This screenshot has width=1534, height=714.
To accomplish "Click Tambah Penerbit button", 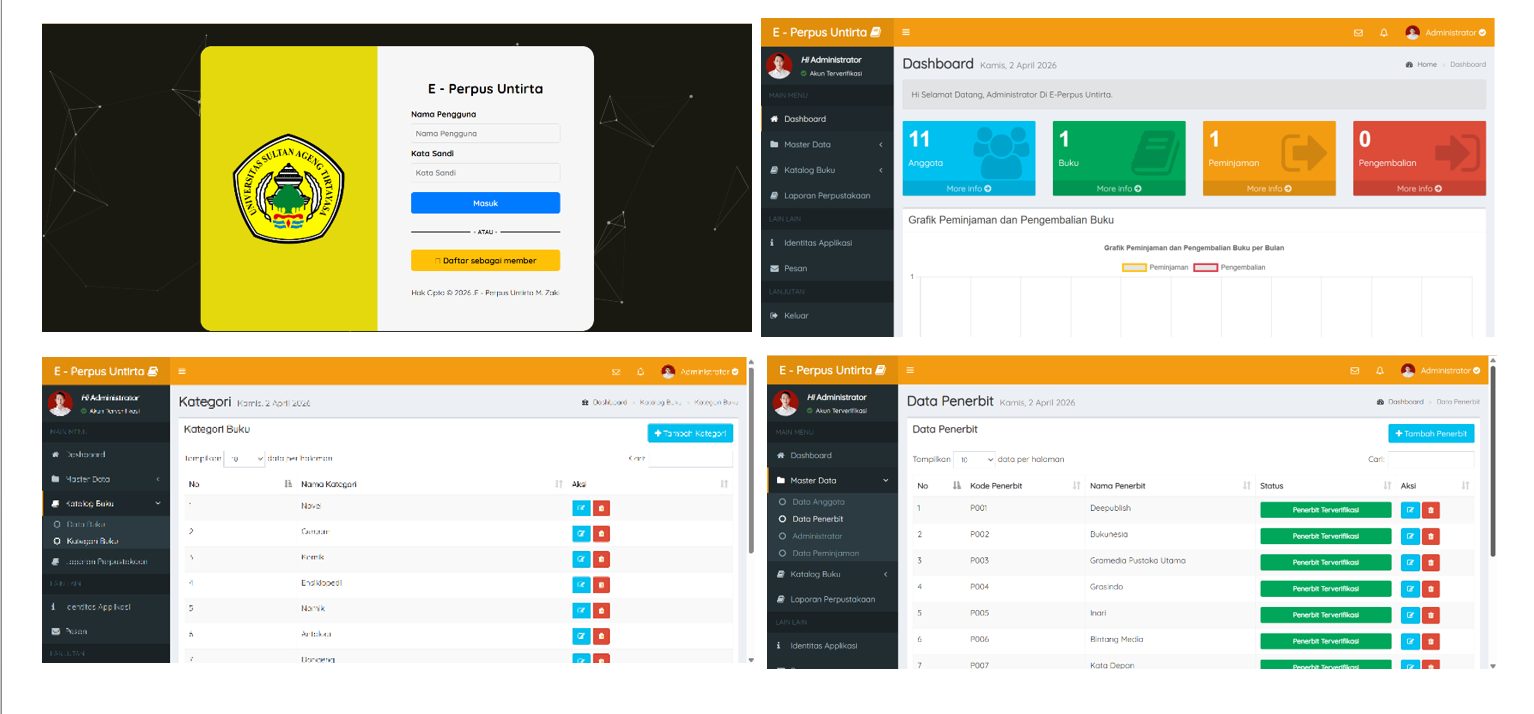I will coord(1431,434).
